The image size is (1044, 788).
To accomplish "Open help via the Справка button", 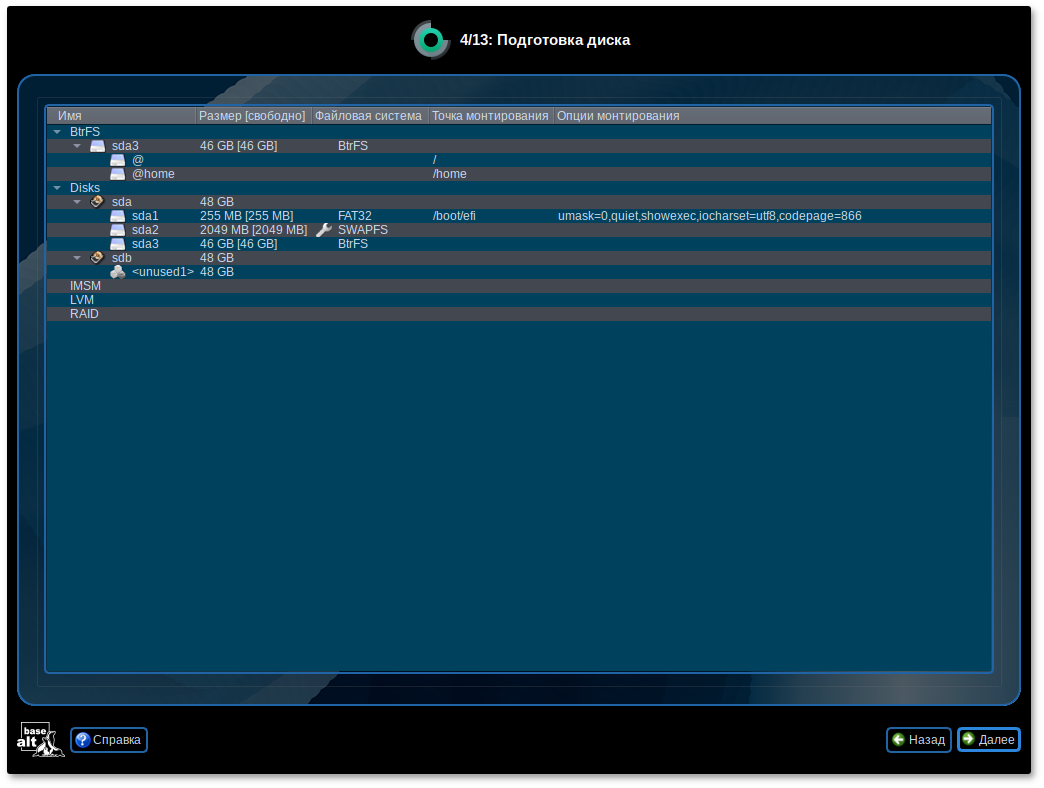I will [x=108, y=740].
